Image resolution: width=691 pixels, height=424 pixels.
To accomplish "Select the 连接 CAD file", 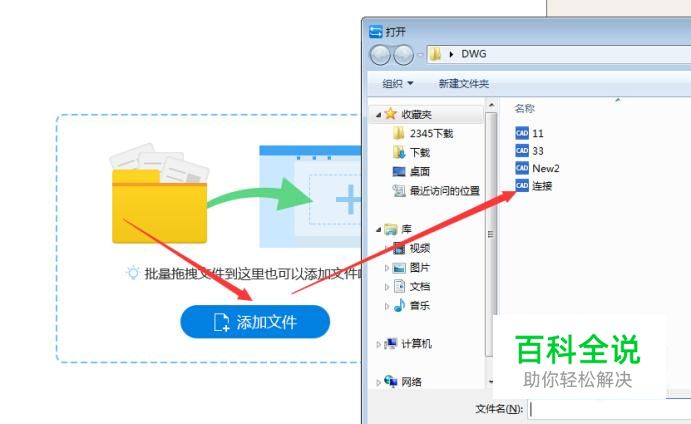I will pyautogui.click(x=534, y=186).
